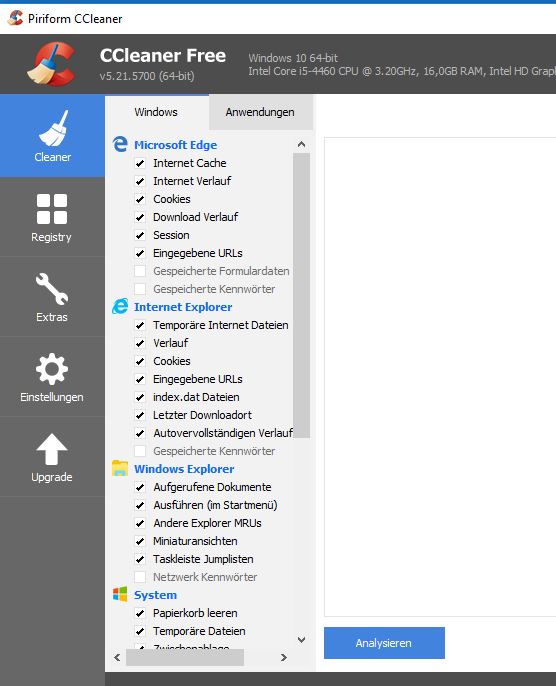556x686 pixels.
Task: Open the Registry section grid icon
Action: (x=52, y=209)
